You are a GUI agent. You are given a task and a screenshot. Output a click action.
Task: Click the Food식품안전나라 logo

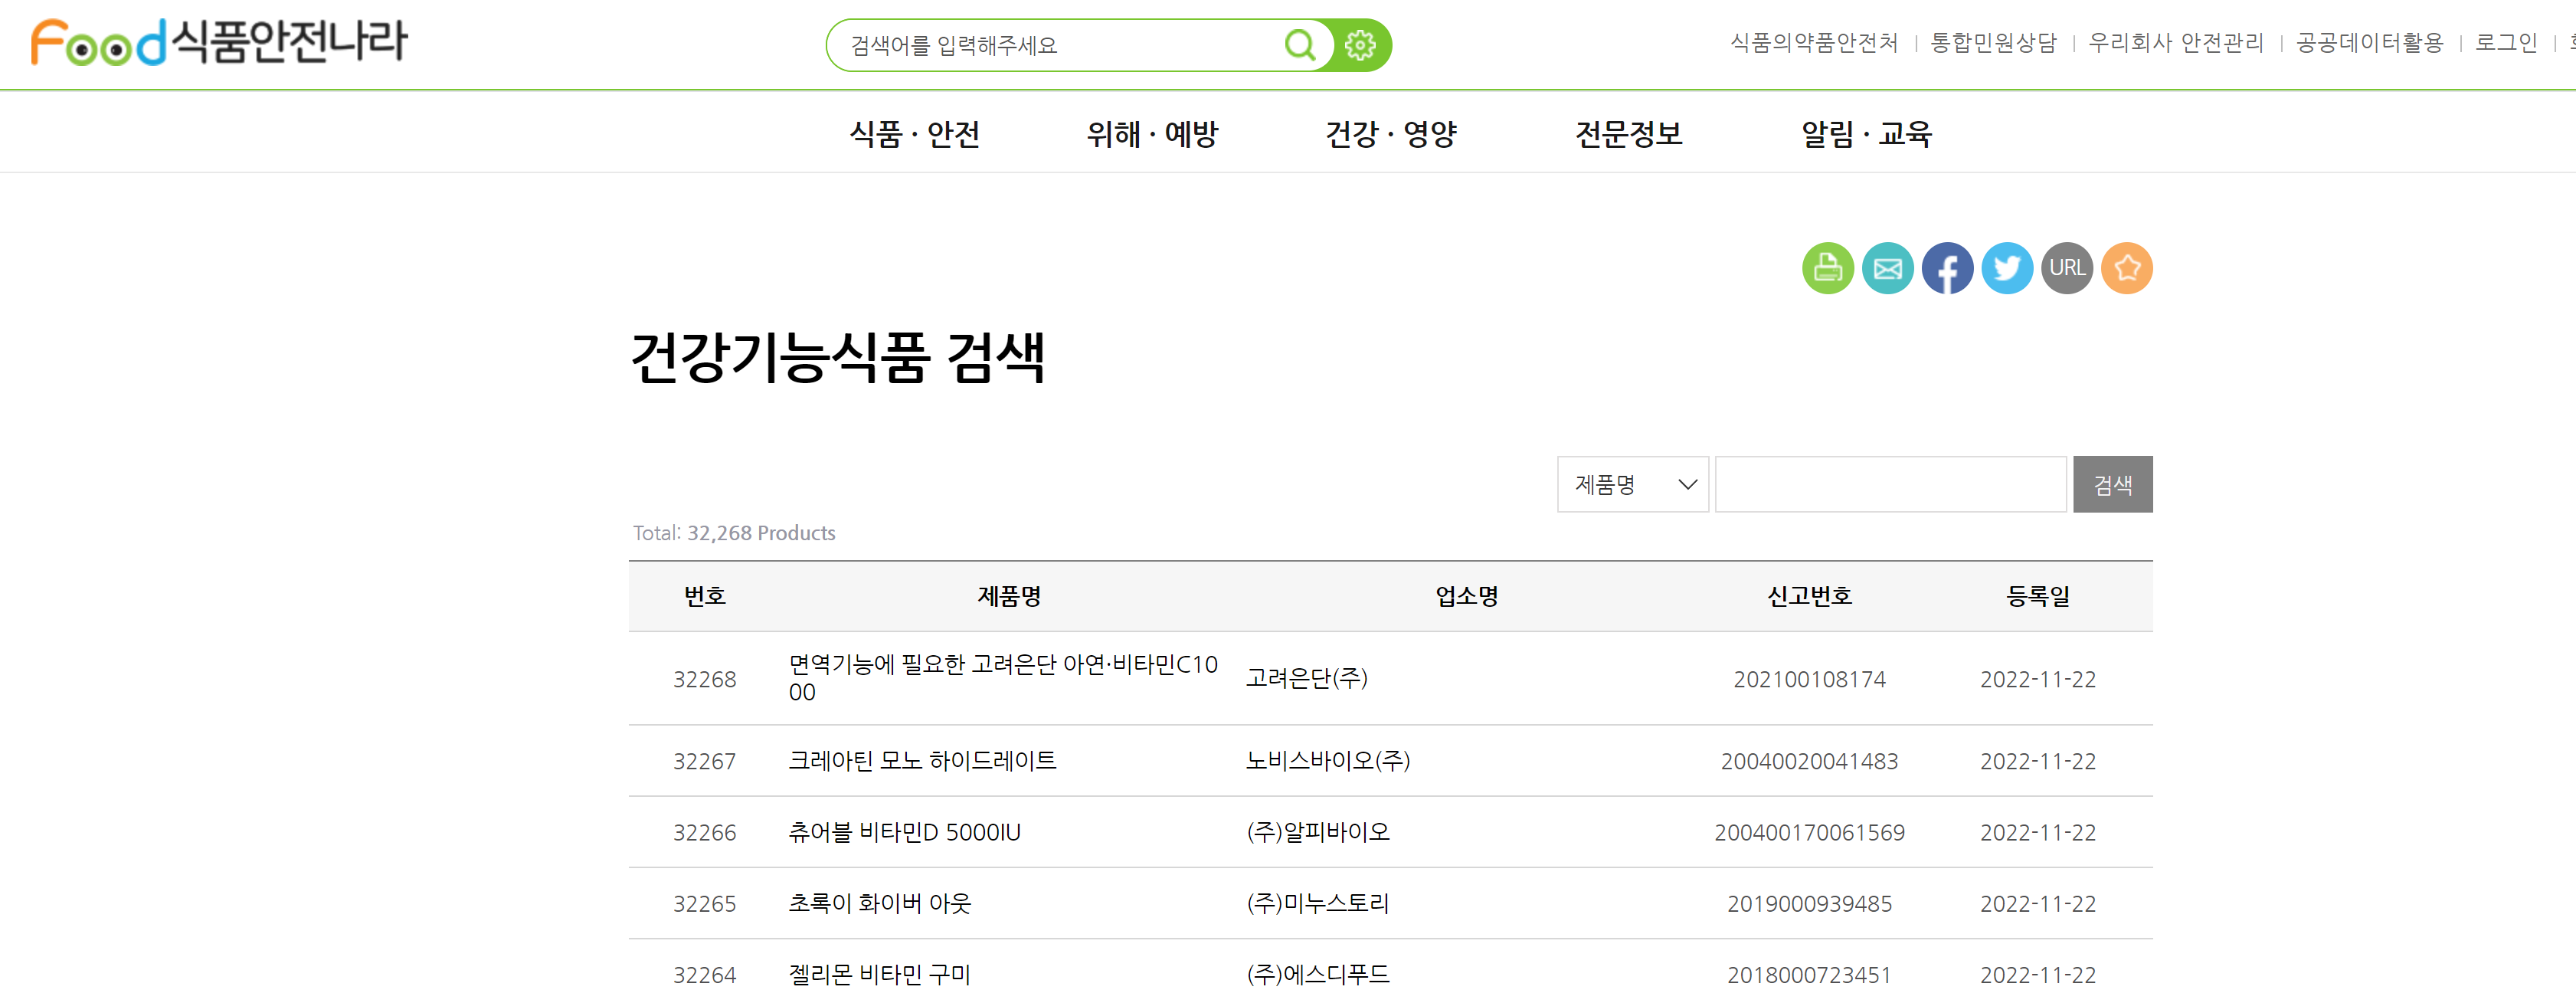tap(219, 42)
